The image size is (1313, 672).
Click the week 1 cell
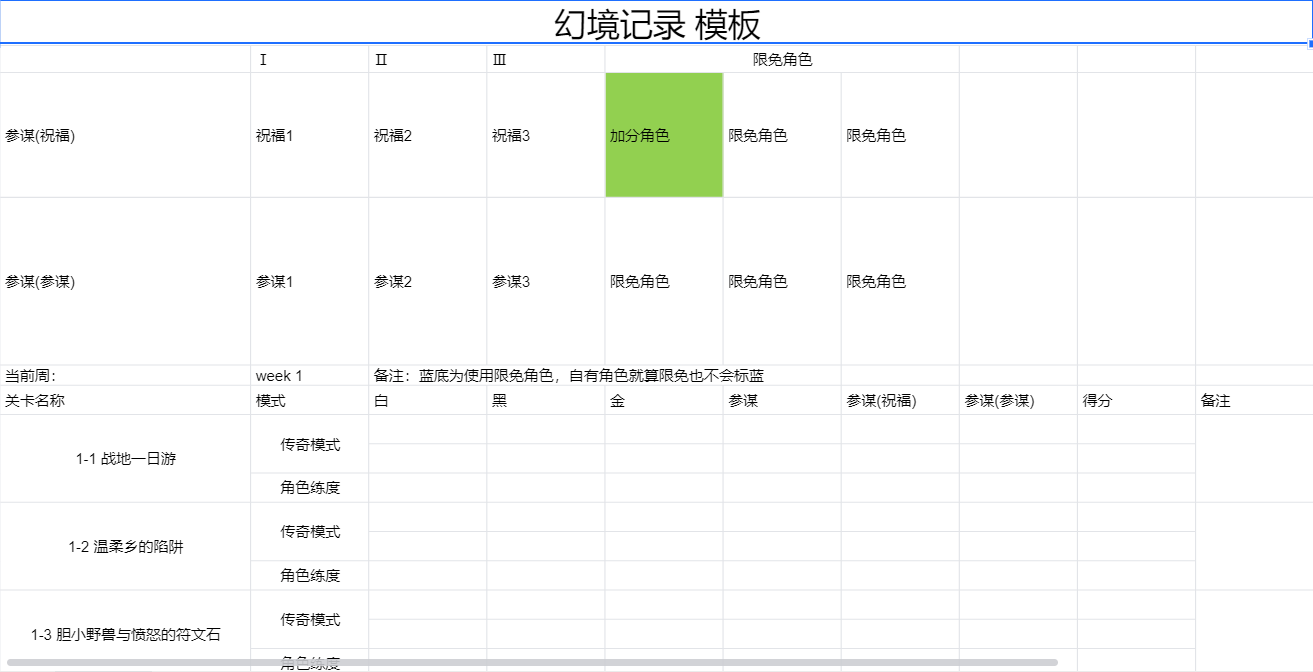309,376
